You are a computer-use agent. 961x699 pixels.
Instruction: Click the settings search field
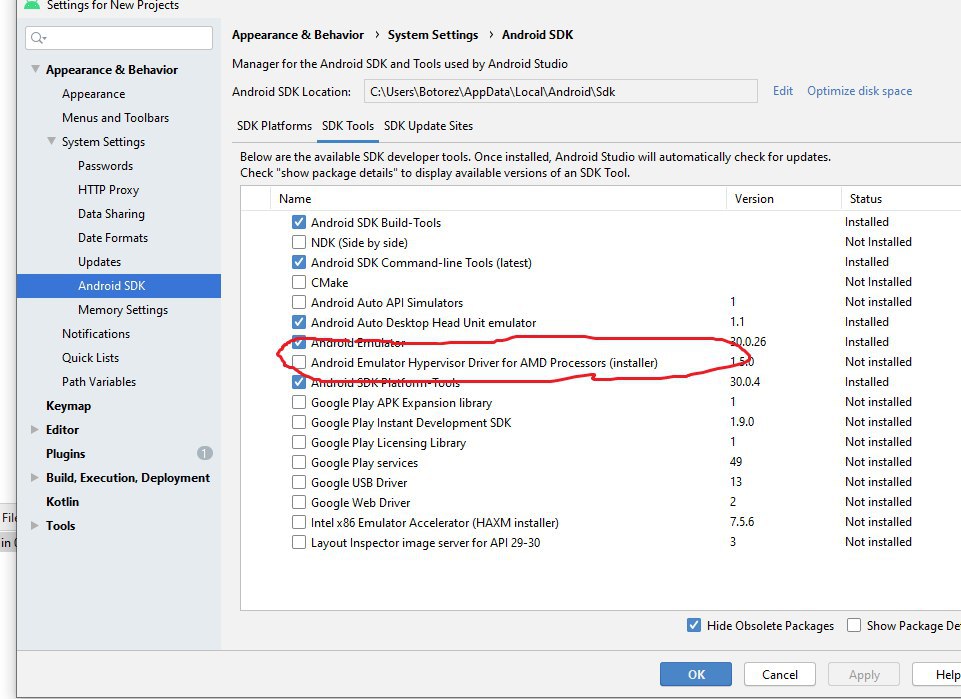point(119,38)
